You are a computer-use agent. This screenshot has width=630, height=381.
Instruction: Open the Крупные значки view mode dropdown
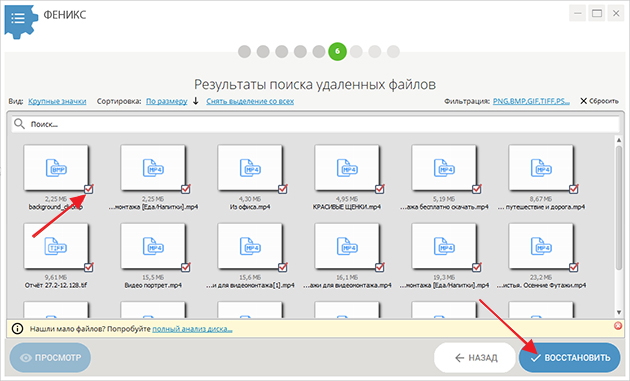tap(57, 101)
